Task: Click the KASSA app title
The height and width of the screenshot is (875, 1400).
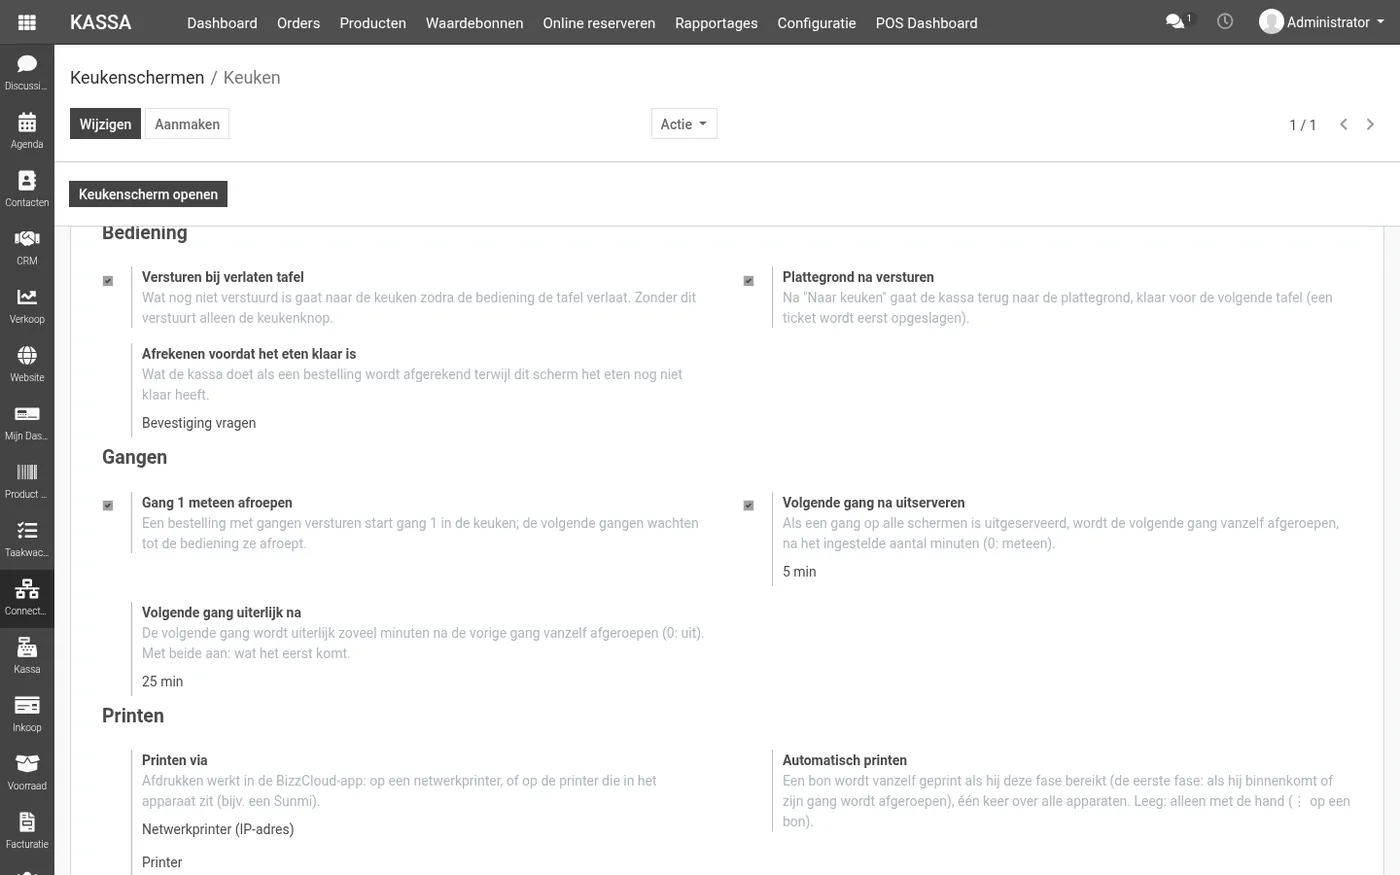Action: coord(101,22)
